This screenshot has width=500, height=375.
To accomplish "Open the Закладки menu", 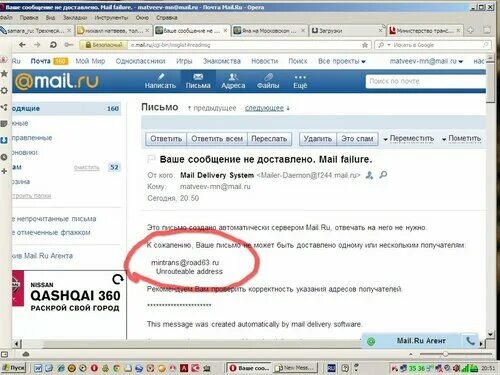I will coord(75,17).
